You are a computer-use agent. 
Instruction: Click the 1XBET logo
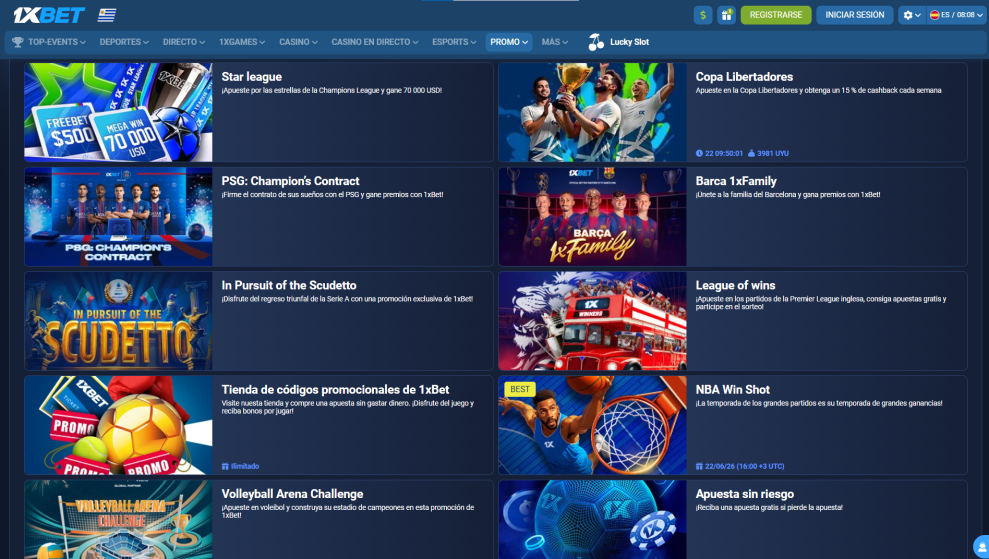point(47,15)
